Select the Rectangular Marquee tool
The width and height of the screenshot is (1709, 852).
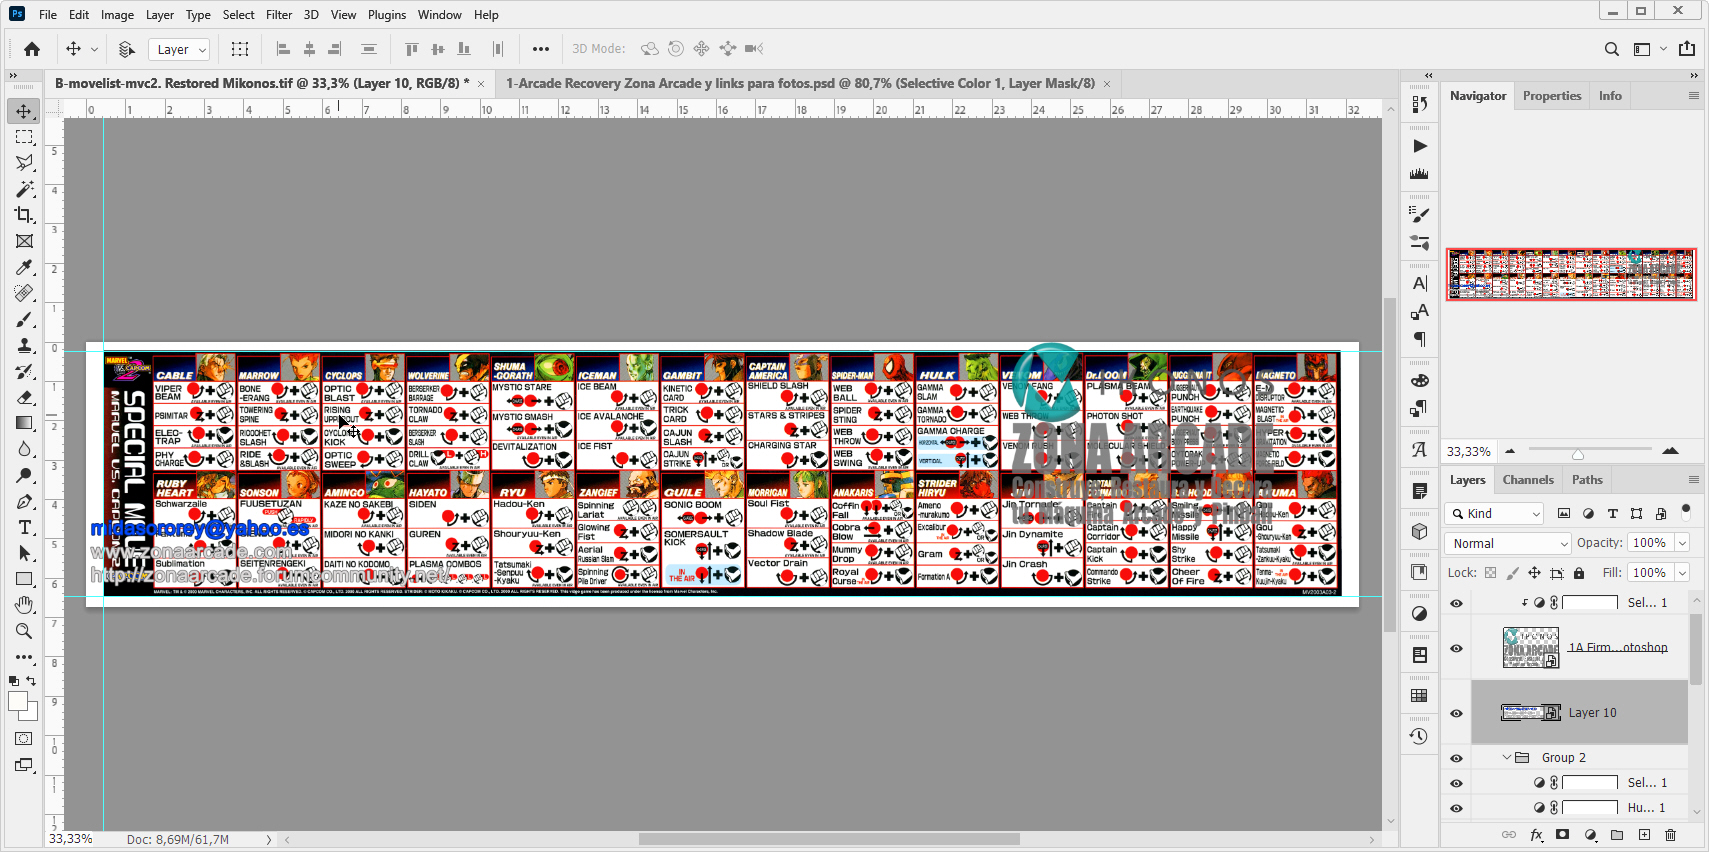click(24, 137)
